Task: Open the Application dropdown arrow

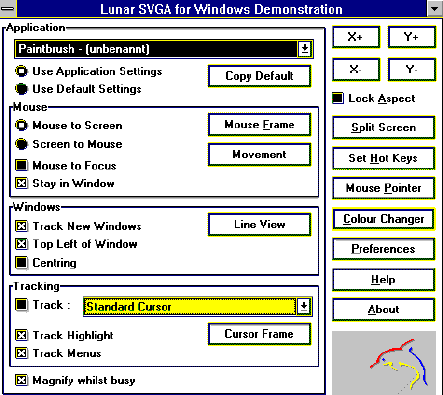Action: pos(305,49)
